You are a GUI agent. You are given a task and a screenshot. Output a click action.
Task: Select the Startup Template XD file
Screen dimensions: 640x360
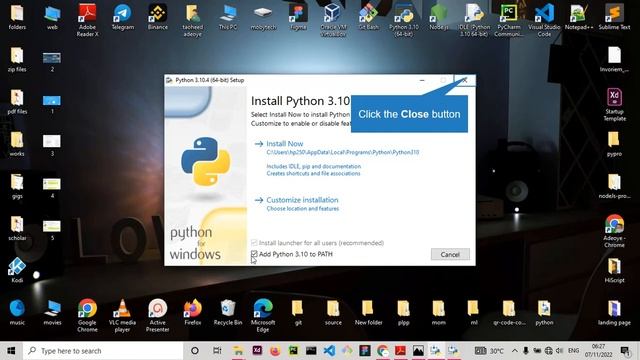point(614,104)
